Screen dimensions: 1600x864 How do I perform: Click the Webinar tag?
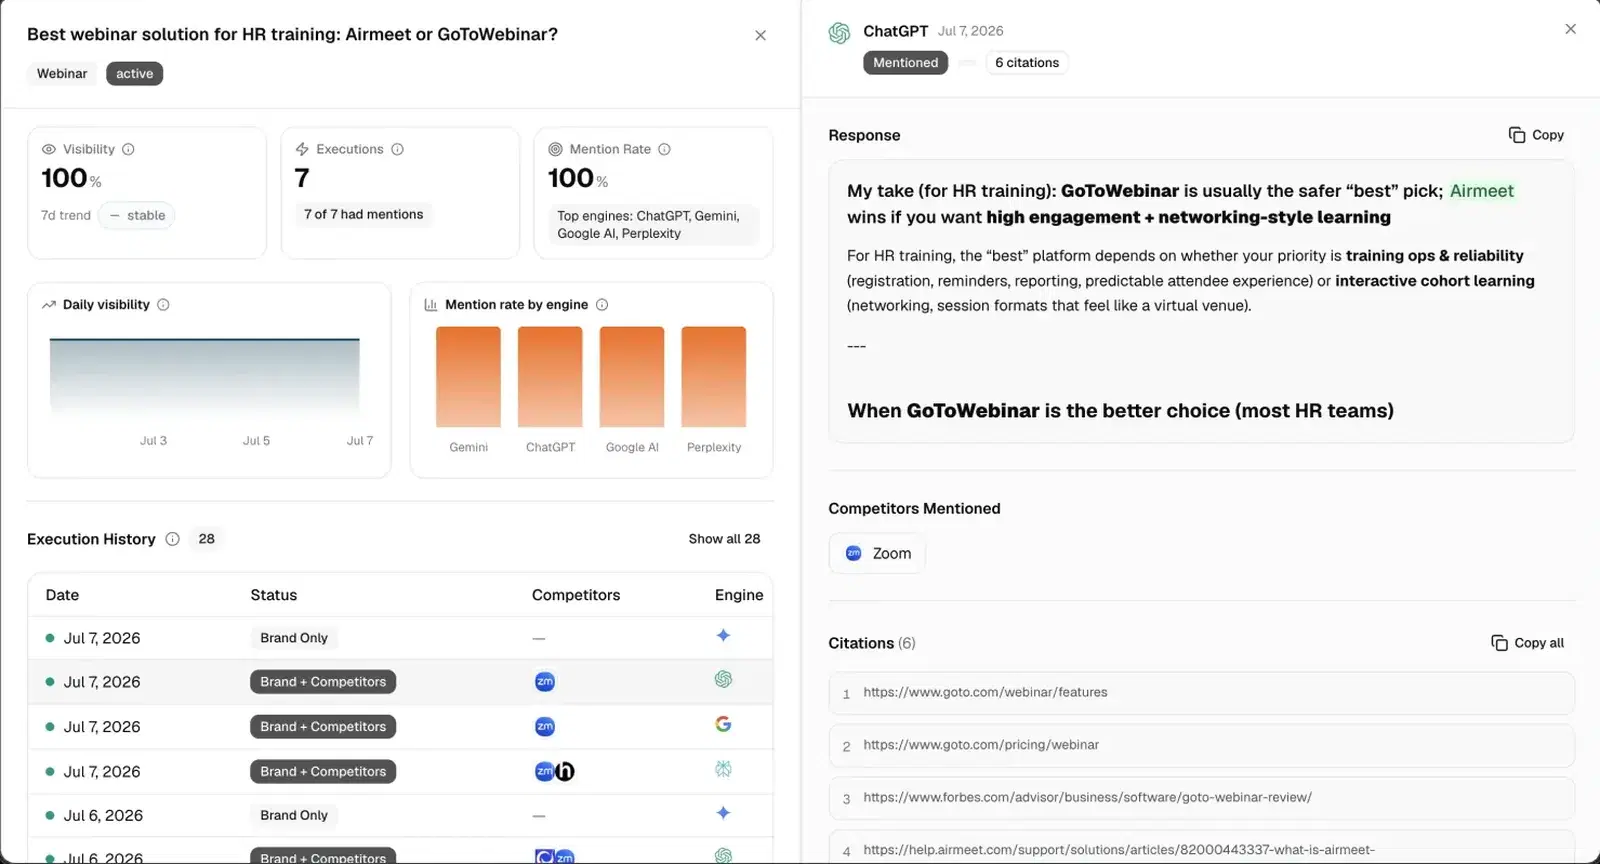(62, 74)
